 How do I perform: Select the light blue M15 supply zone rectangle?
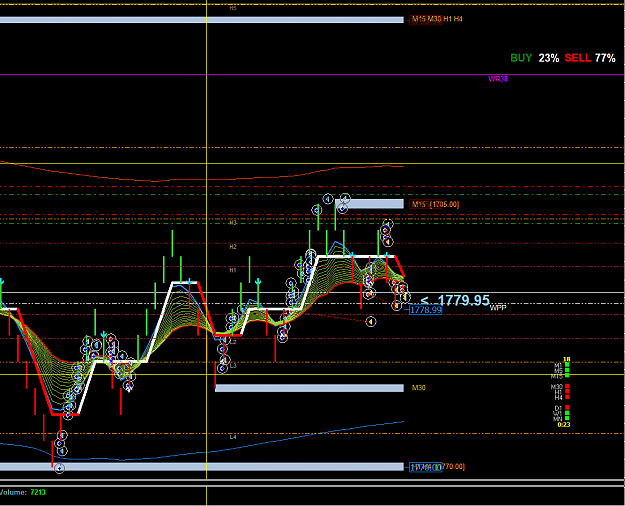(369, 204)
